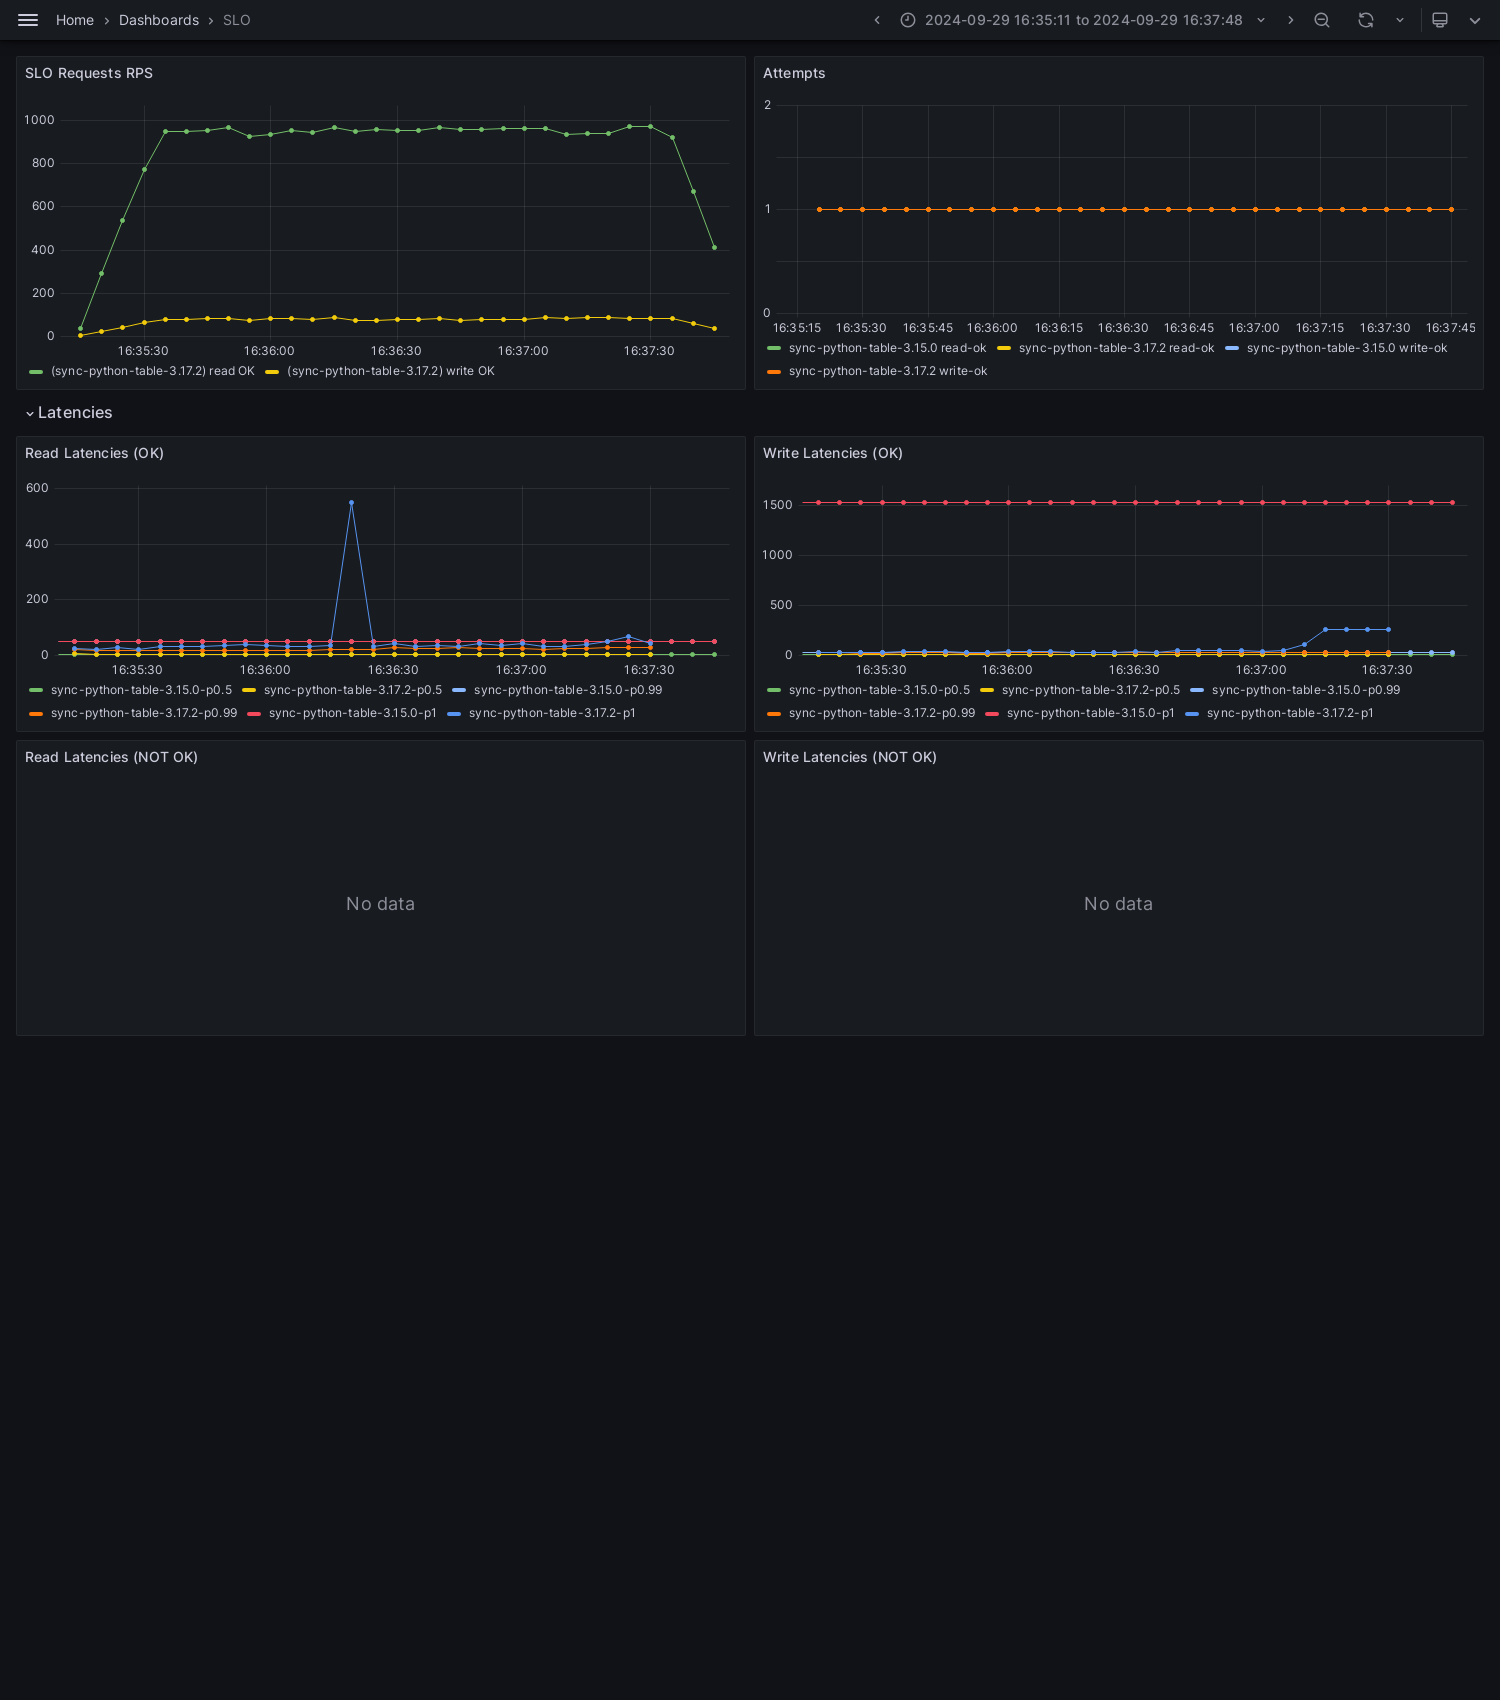Toggle read OK series in RPS legend
The image size is (1500, 1700).
click(153, 371)
